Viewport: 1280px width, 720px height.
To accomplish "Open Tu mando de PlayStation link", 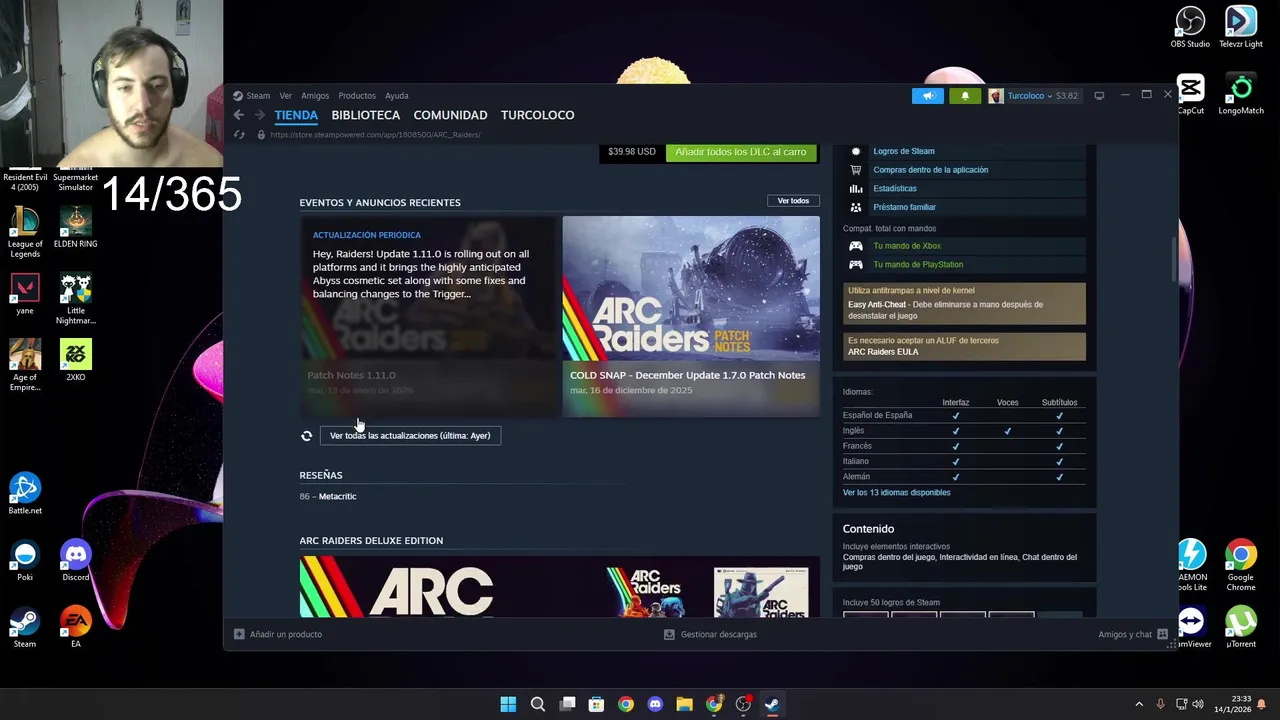I will (918, 265).
